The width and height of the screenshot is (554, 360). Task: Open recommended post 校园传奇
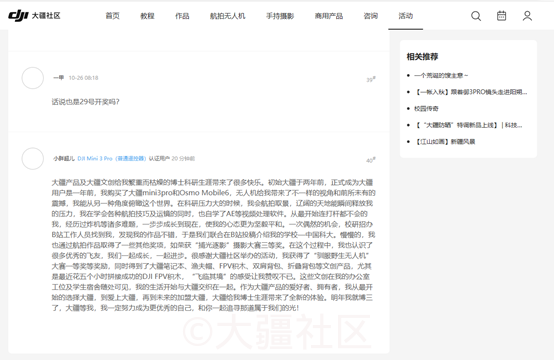426,108
